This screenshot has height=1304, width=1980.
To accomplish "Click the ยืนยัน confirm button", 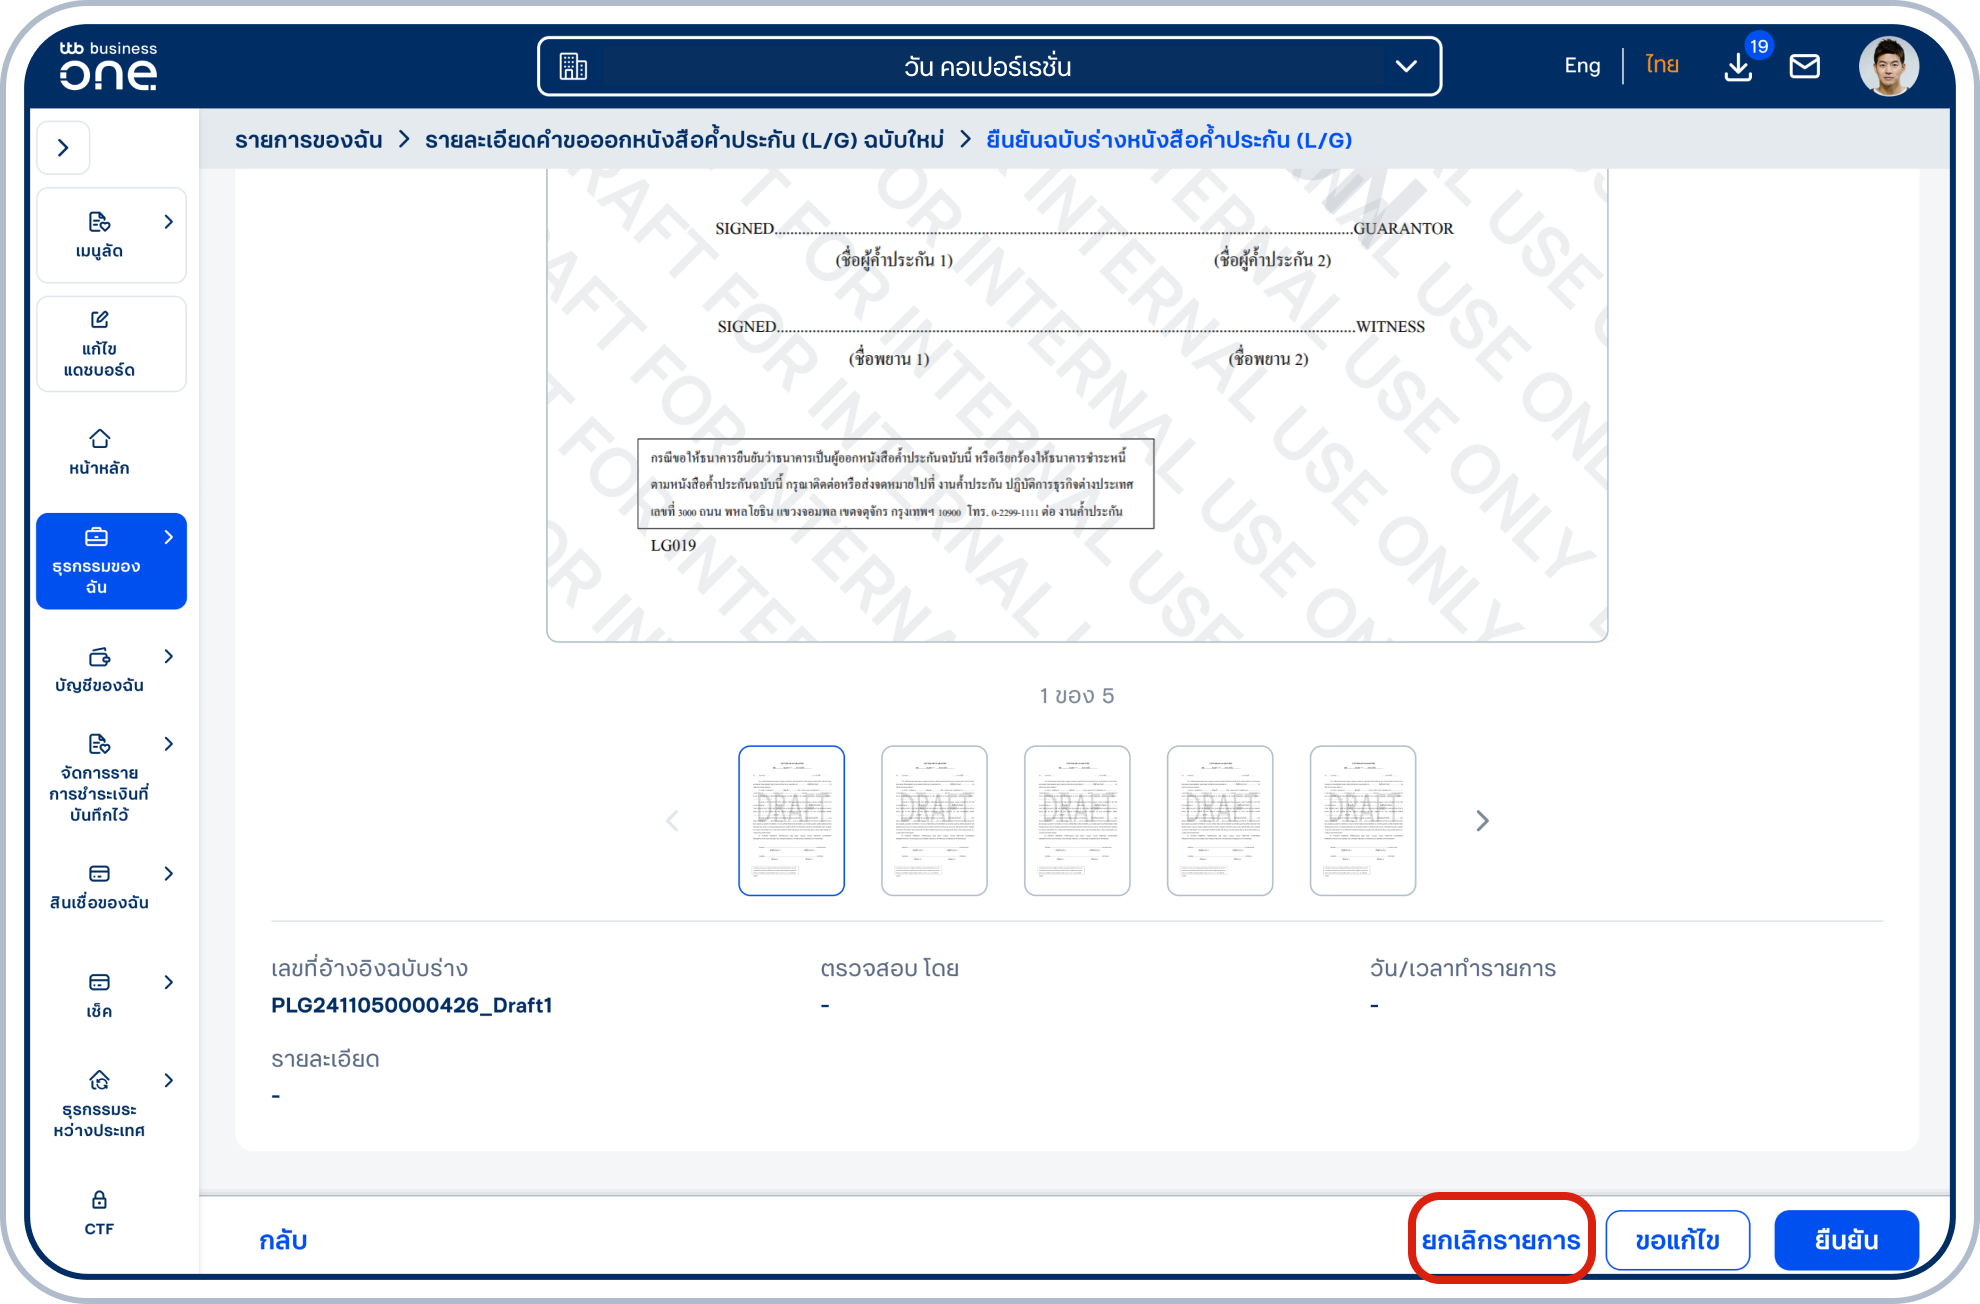I will [x=1845, y=1240].
